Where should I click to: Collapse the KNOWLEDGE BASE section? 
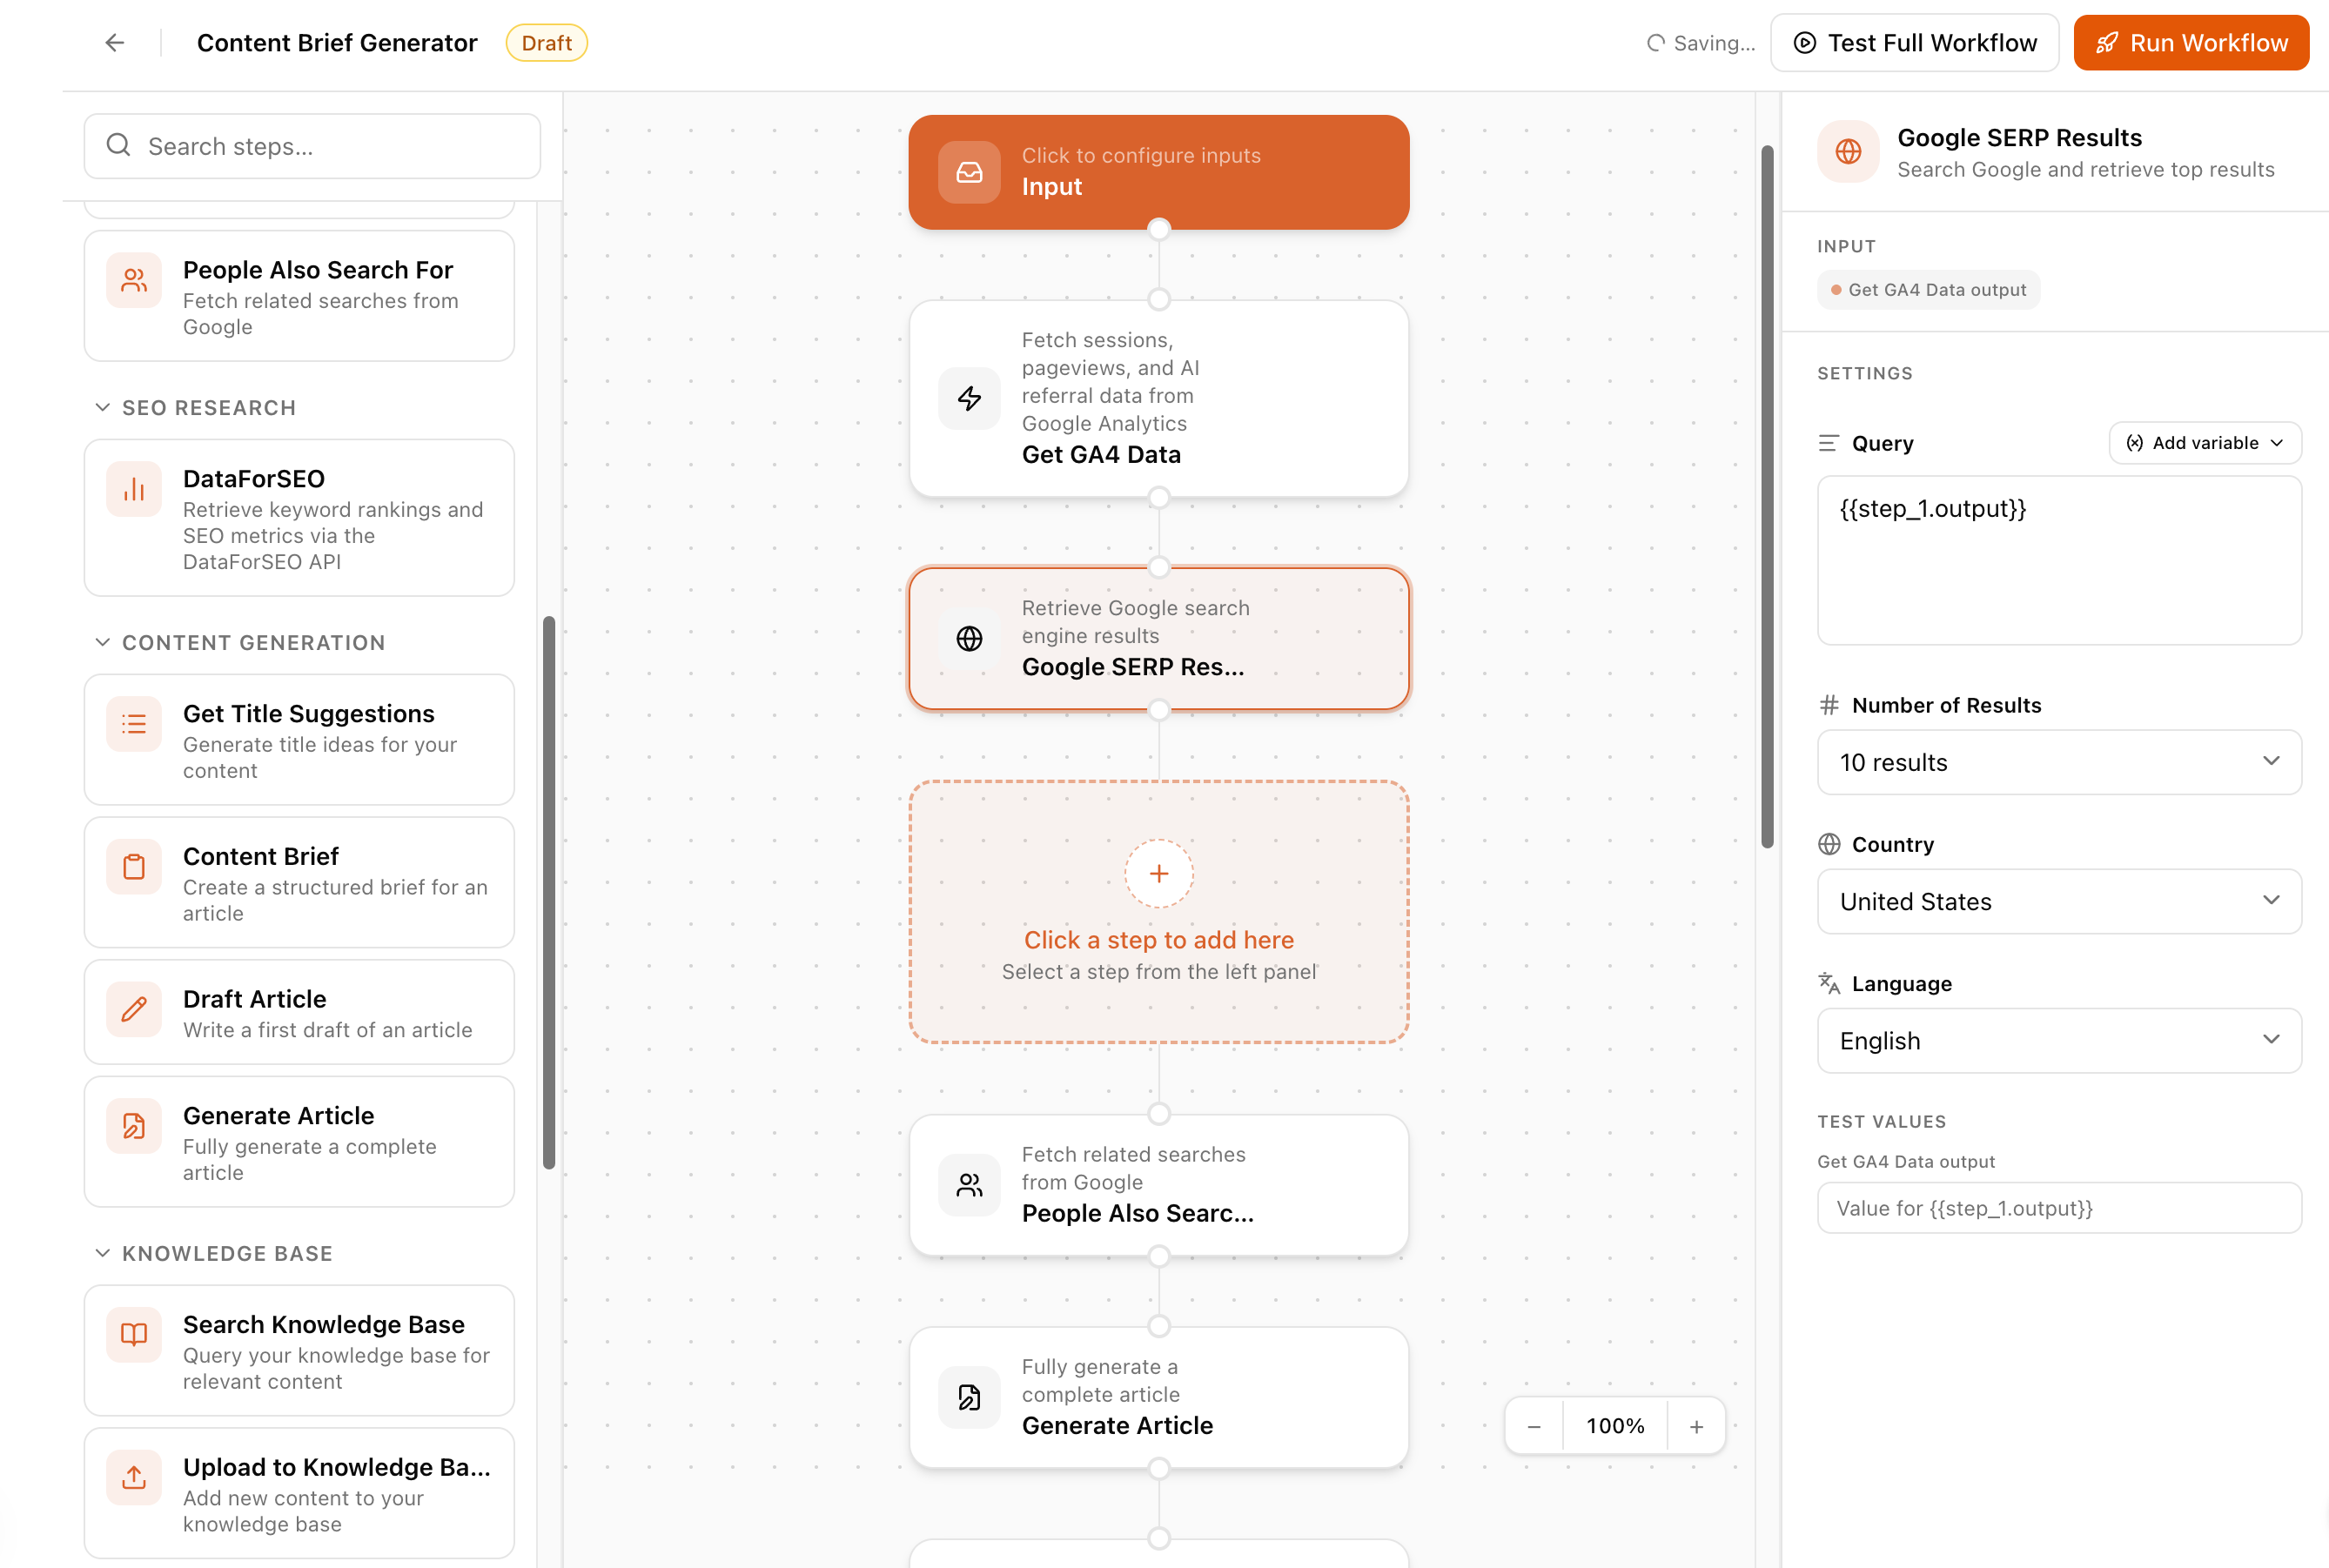tap(102, 1253)
